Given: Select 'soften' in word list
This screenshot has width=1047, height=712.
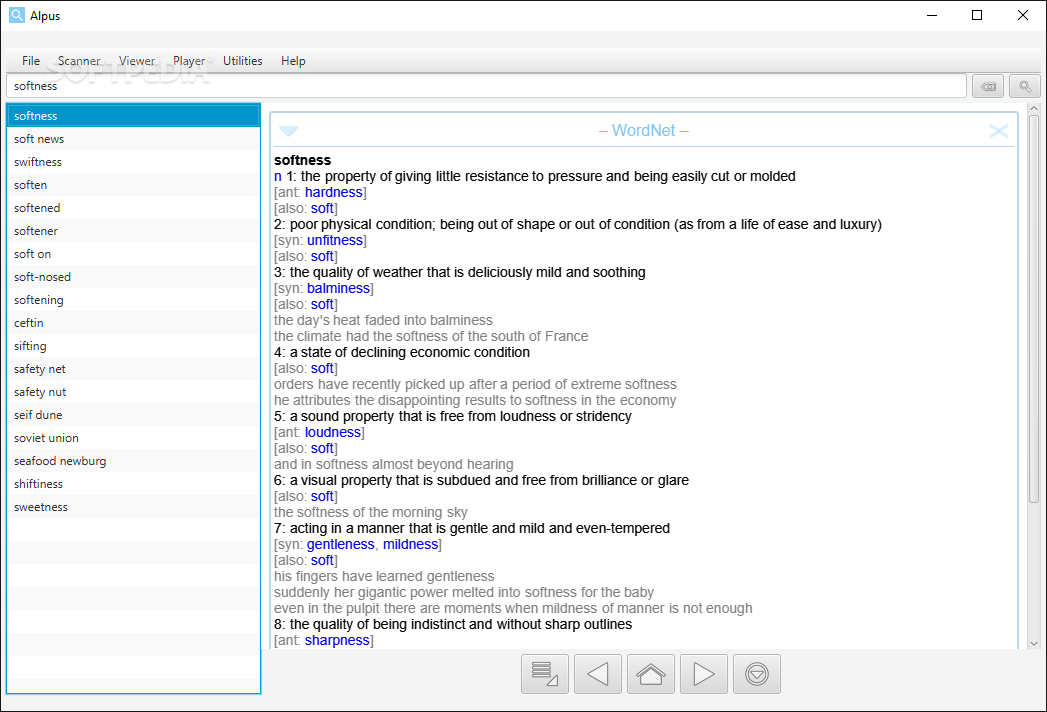Looking at the screenshot, I should 134,185.
